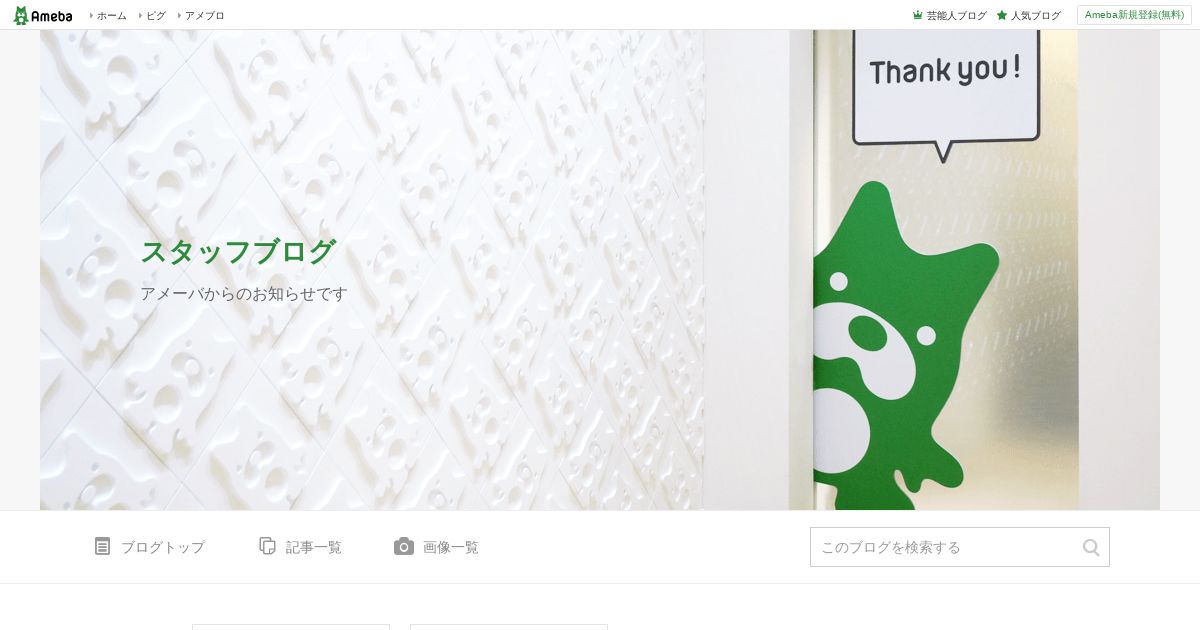Go to the ホーム link
Screen dimensions: 1200x630
(112, 15)
